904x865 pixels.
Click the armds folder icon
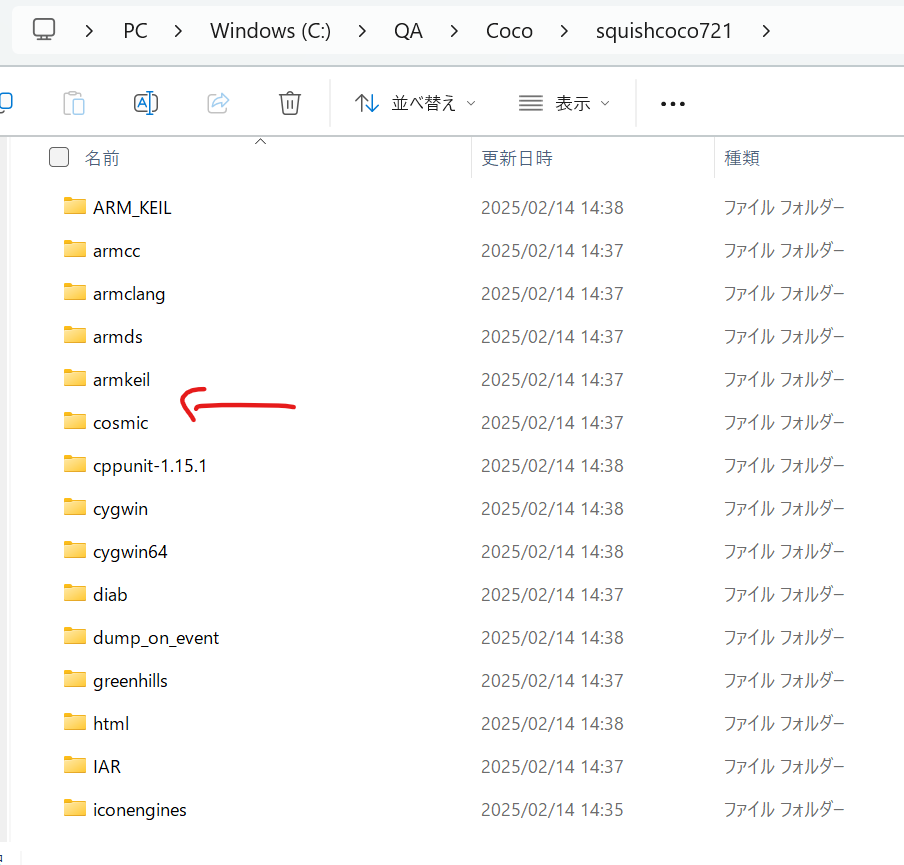click(74, 335)
